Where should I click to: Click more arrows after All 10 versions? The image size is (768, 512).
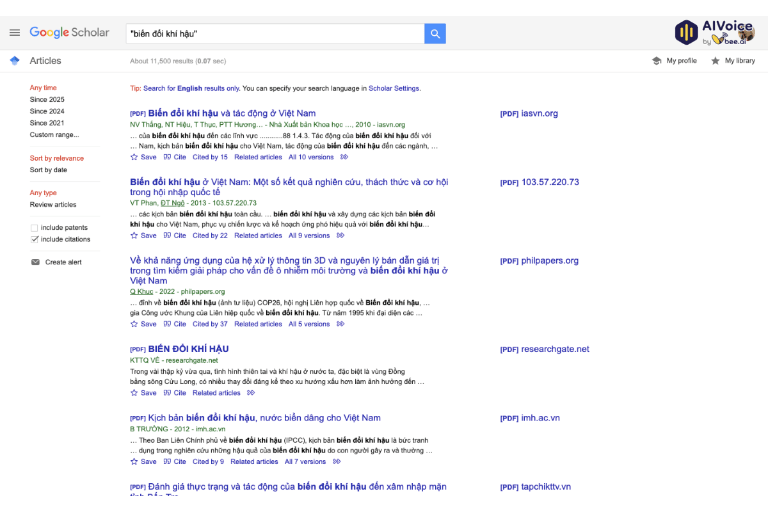coord(344,157)
